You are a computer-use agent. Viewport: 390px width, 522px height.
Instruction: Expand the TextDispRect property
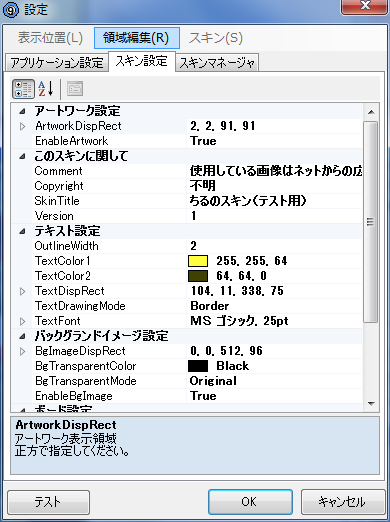tap(22, 292)
